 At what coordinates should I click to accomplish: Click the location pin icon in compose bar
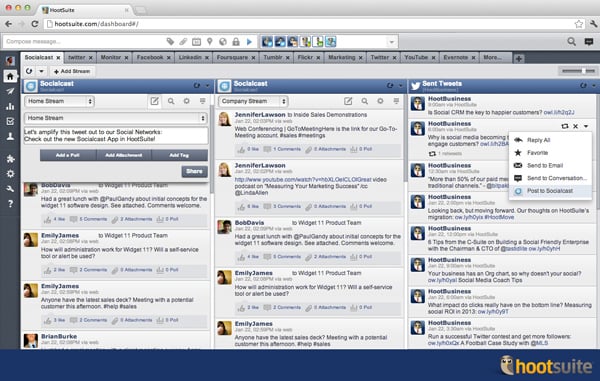pyautogui.click(x=210, y=41)
